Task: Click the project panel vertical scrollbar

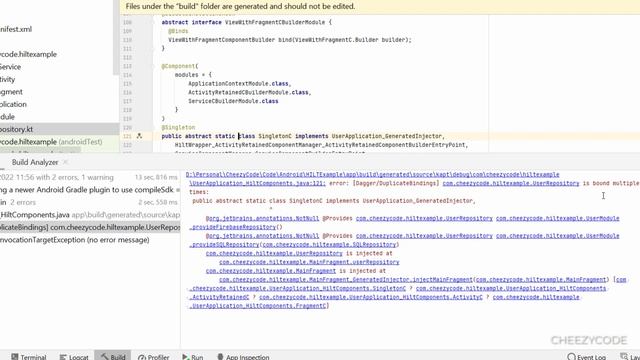Action: coord(116,38)
